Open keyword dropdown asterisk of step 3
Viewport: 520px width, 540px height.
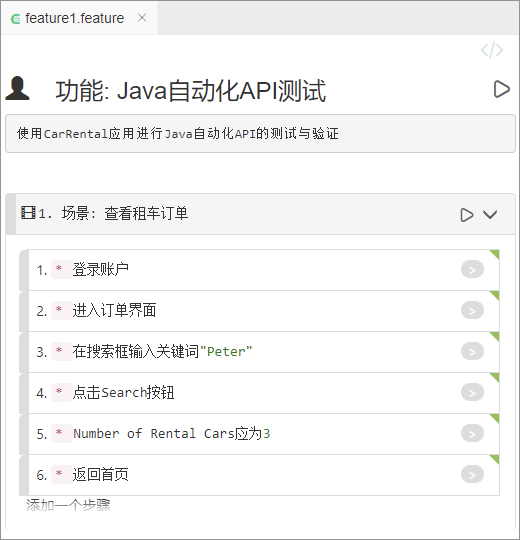click(x=61, y=351)
